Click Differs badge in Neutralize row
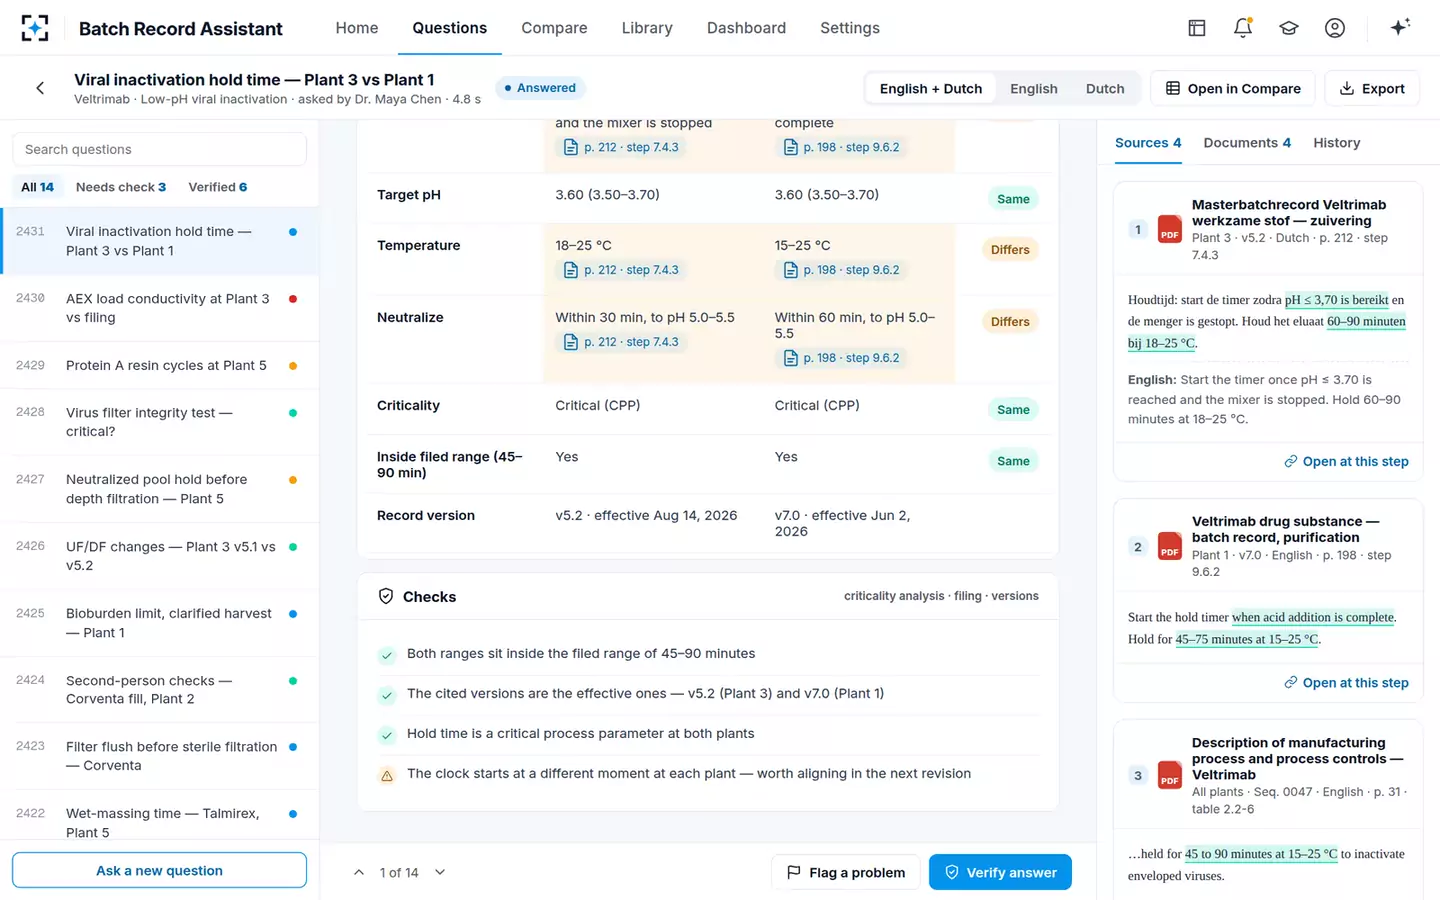The width and height of the screenshot is (1440, 900). pos(1010,322)
